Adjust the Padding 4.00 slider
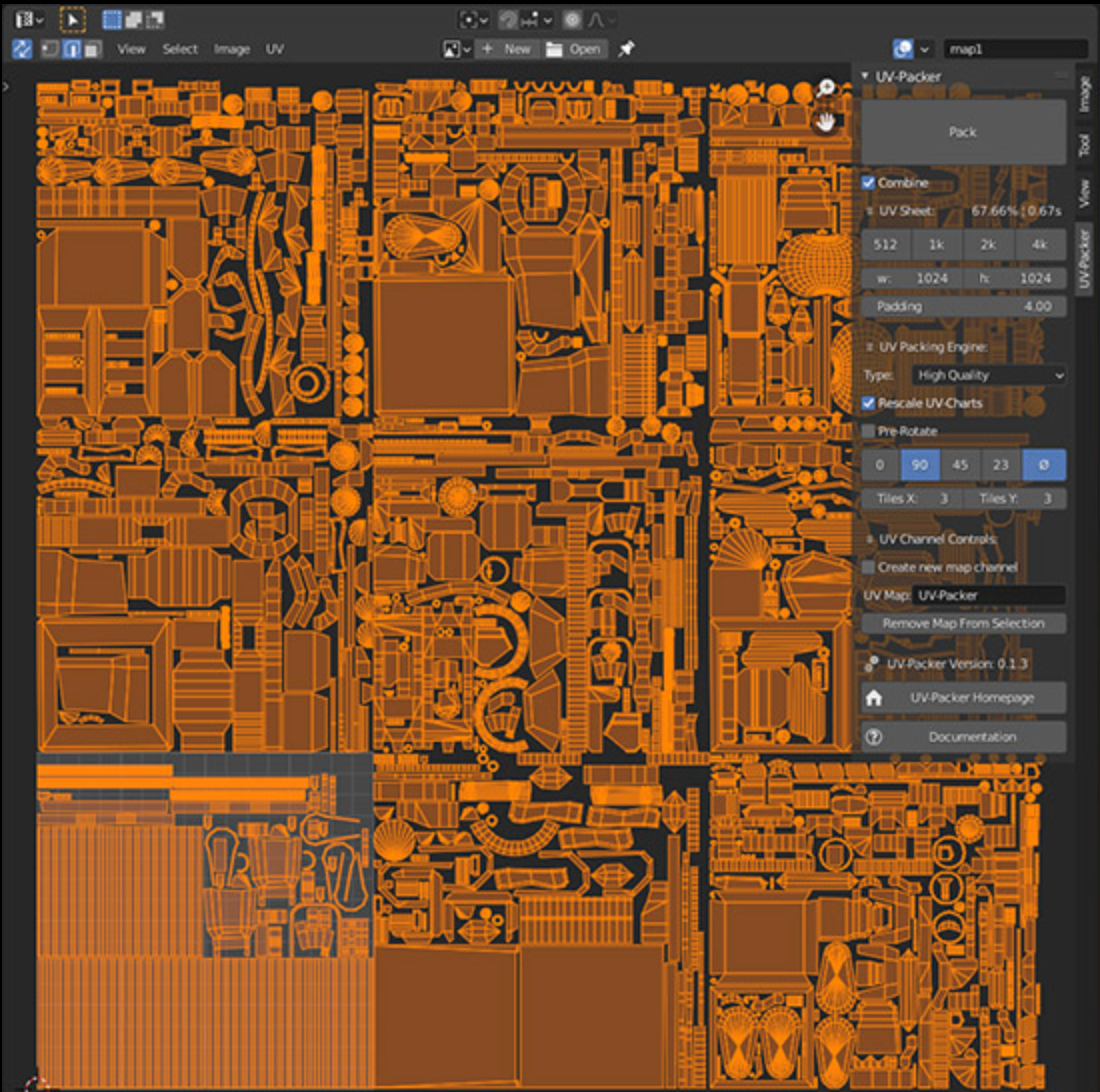Image resolution: width=1100 pixels, height=1092 pixels. point(964,306)
